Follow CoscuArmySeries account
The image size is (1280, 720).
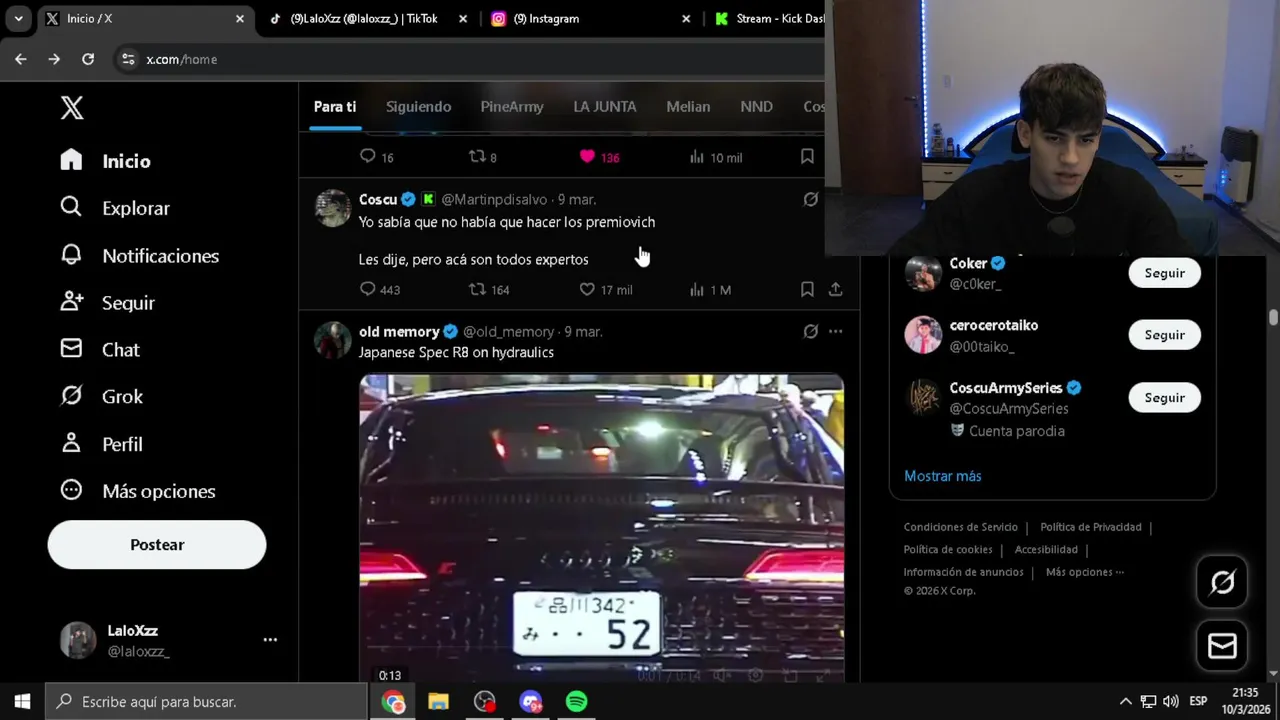click(x=1164, y=398)
